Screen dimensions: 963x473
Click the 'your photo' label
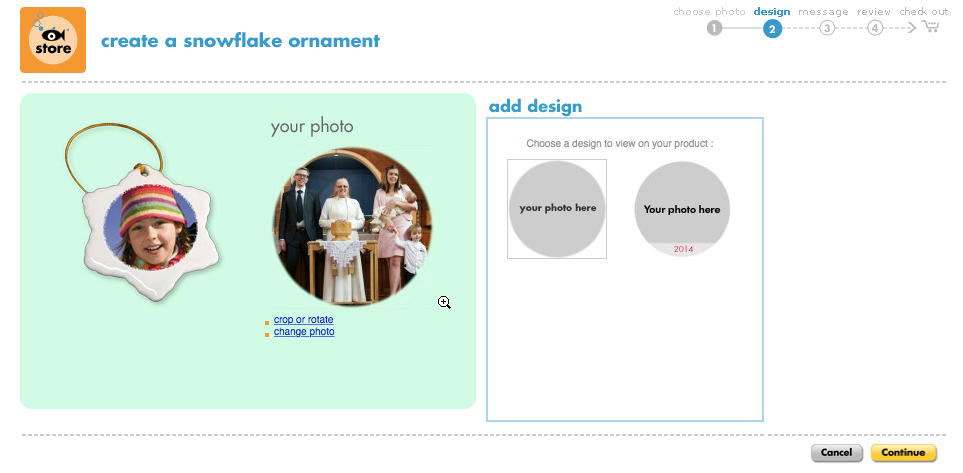tap(312, 127)
